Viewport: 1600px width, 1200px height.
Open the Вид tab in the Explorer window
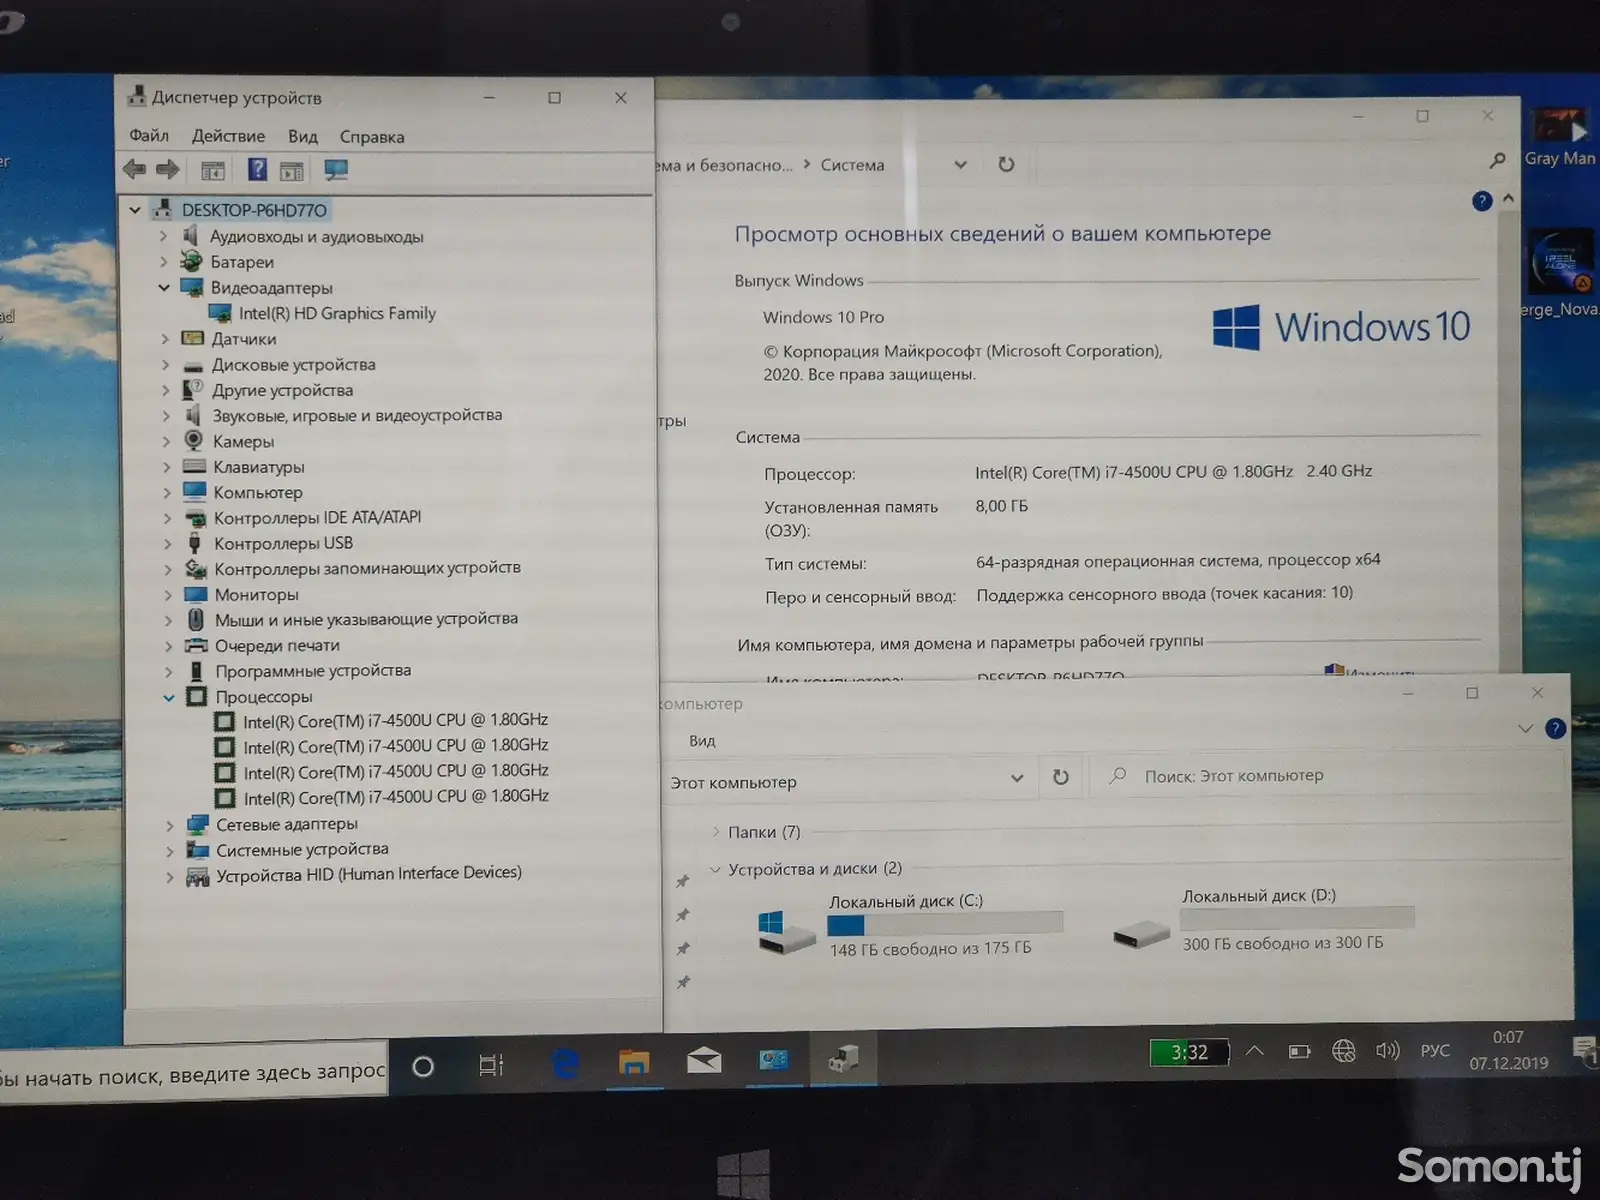(x=702, y=741)
